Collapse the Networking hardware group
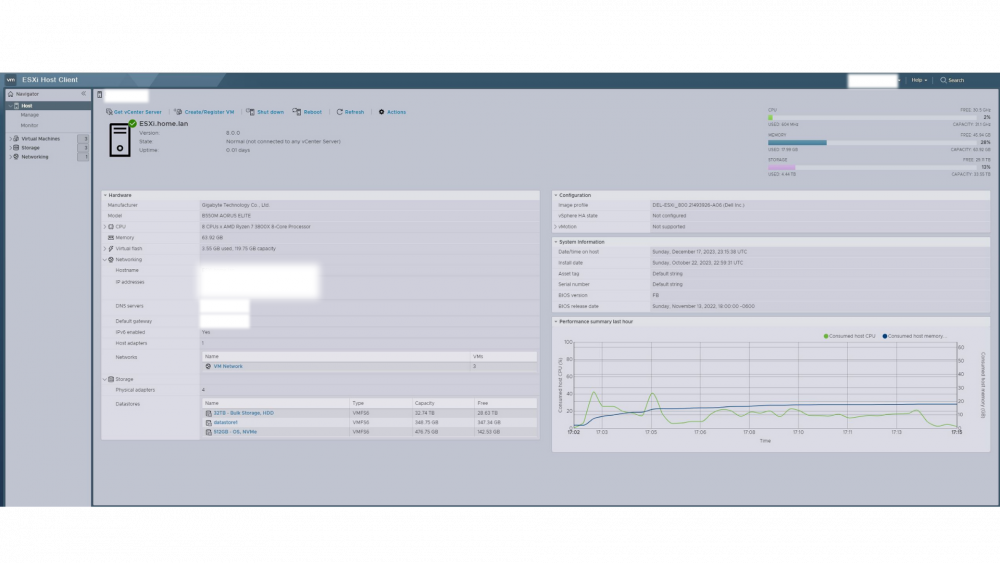 [105, 260]
